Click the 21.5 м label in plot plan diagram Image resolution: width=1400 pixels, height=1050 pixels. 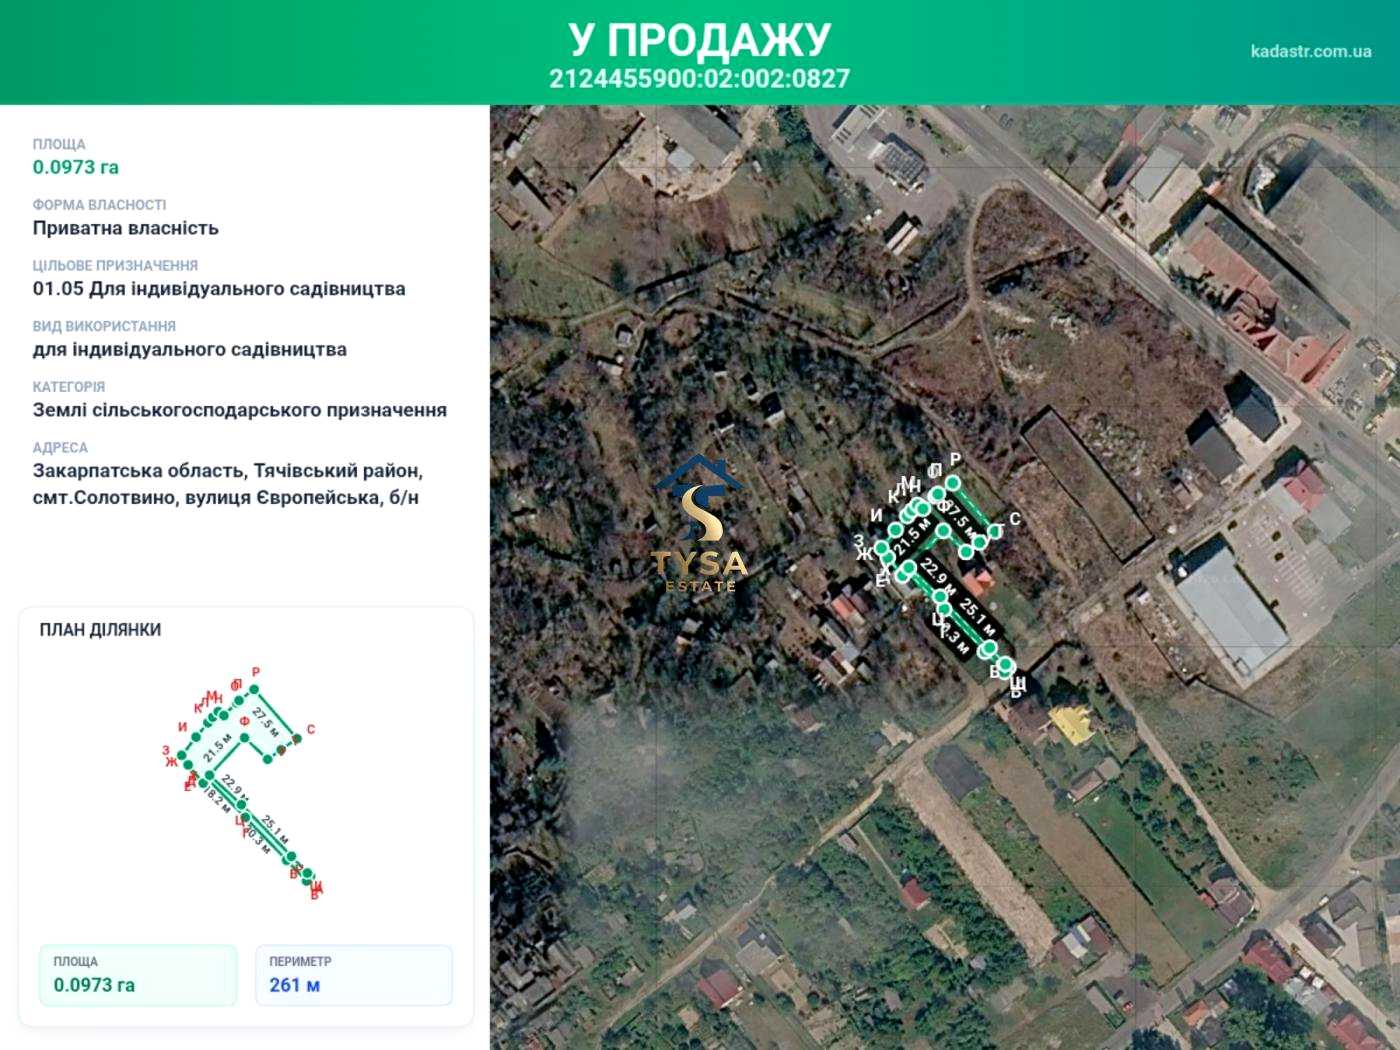coord(217,748)
